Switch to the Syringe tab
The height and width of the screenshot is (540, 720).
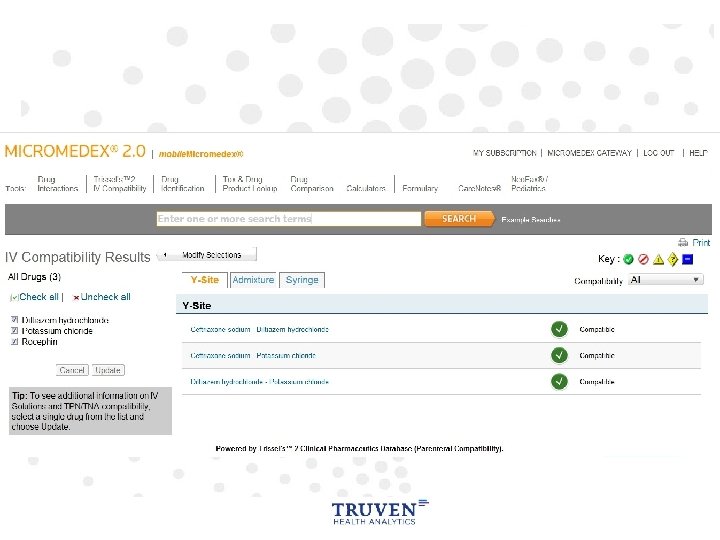point(302,280)
